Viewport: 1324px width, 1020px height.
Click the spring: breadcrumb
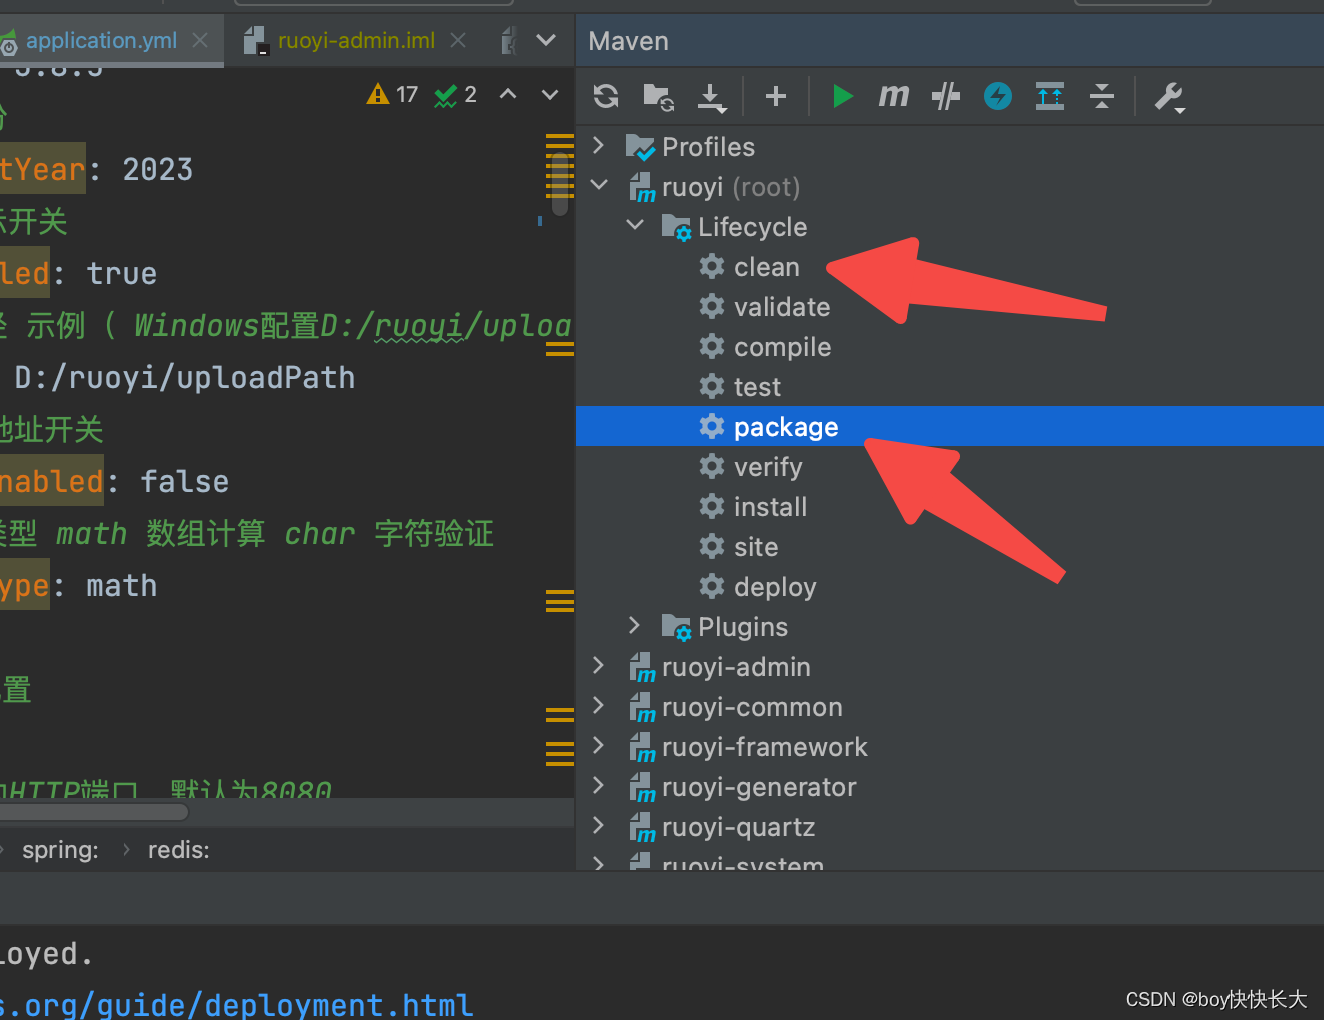(60, 850)
